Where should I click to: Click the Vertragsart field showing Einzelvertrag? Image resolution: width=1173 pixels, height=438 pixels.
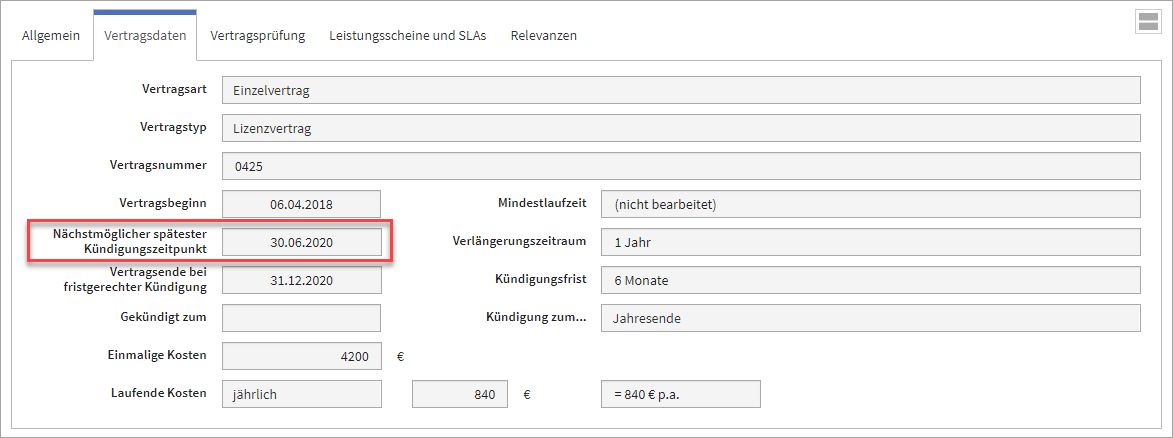coord(680,90)
